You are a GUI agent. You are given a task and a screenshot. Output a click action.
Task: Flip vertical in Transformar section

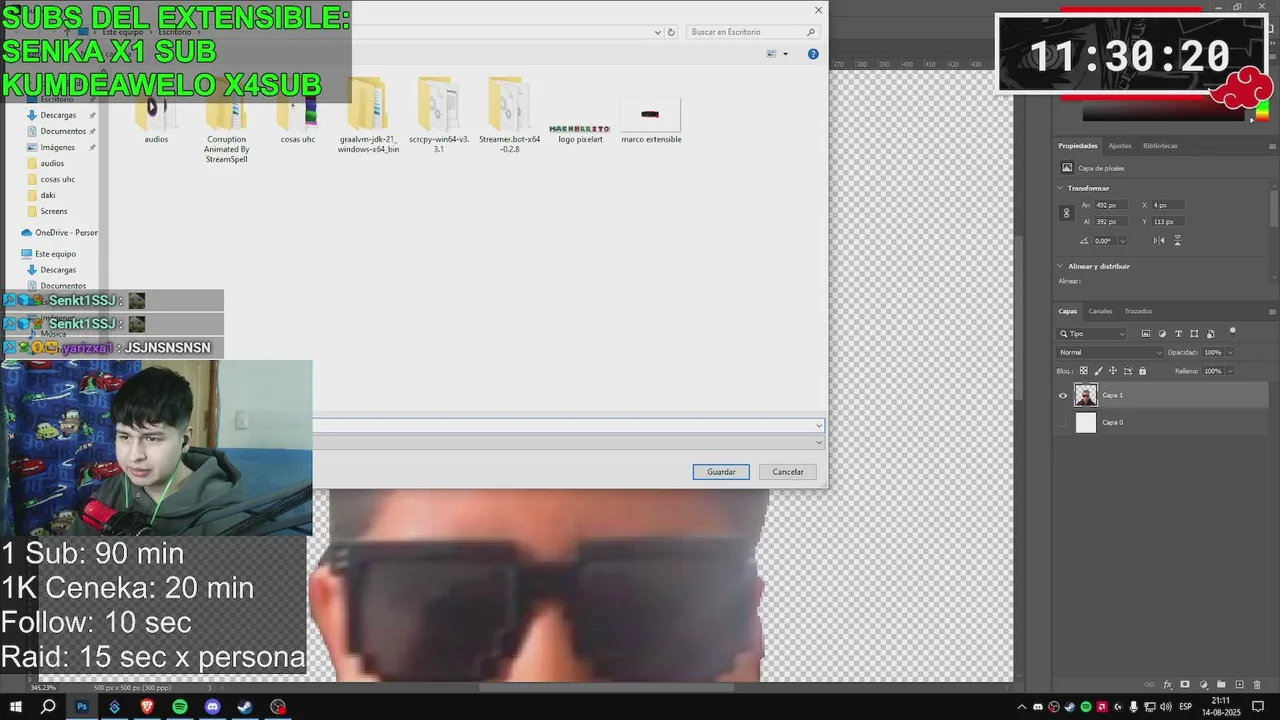[1177, 241]
